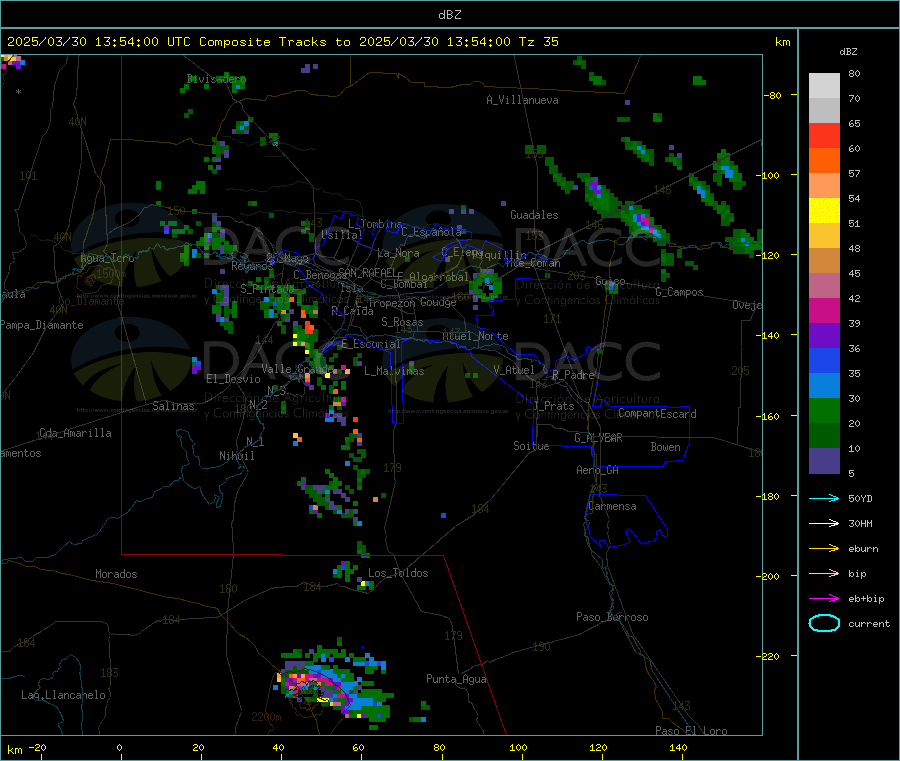The width and height of the screenshot is (900, 761).
Task: Click the eburn yellow arrow legend icon
Action: (824, 548)
